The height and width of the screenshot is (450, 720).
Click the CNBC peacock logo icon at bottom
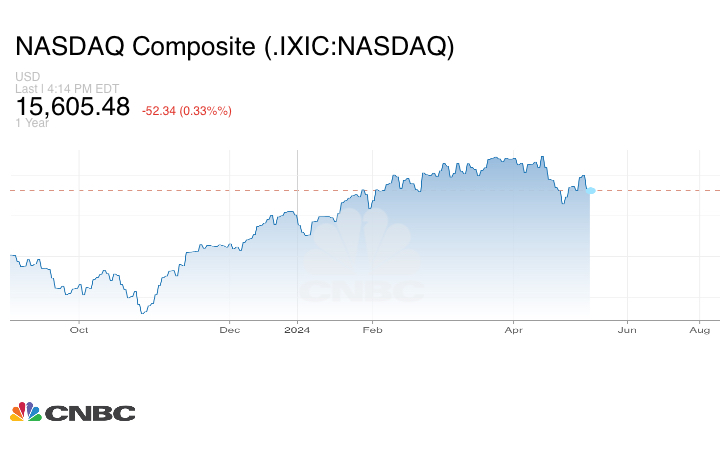pos(25,412)
